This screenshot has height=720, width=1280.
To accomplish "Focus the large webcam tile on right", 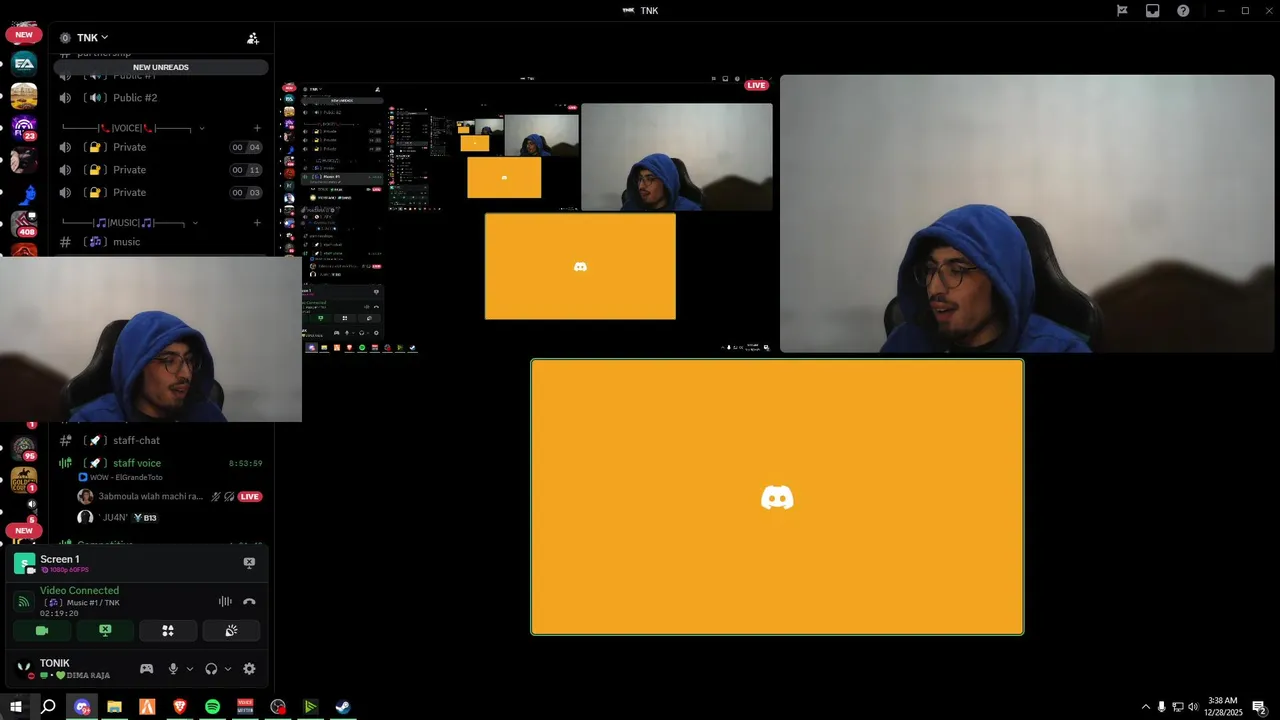I will [x=1027, y=214].
